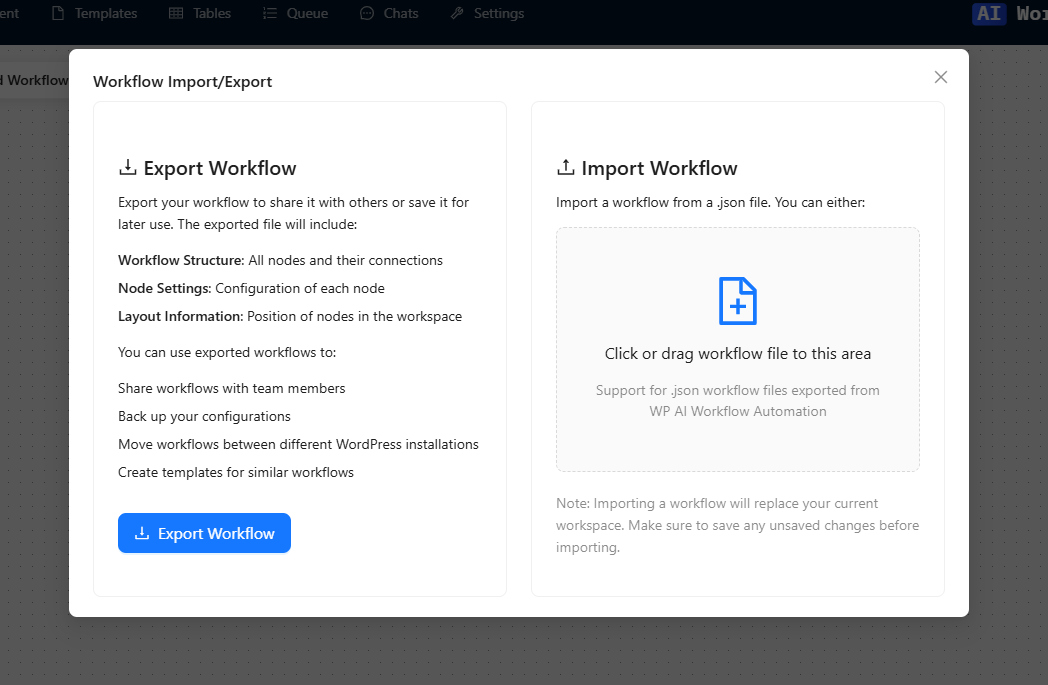Viewport: 1048px width, 685px height.
Task: Open the Tables tab in top navigation
Action: (x=199, y=13)
